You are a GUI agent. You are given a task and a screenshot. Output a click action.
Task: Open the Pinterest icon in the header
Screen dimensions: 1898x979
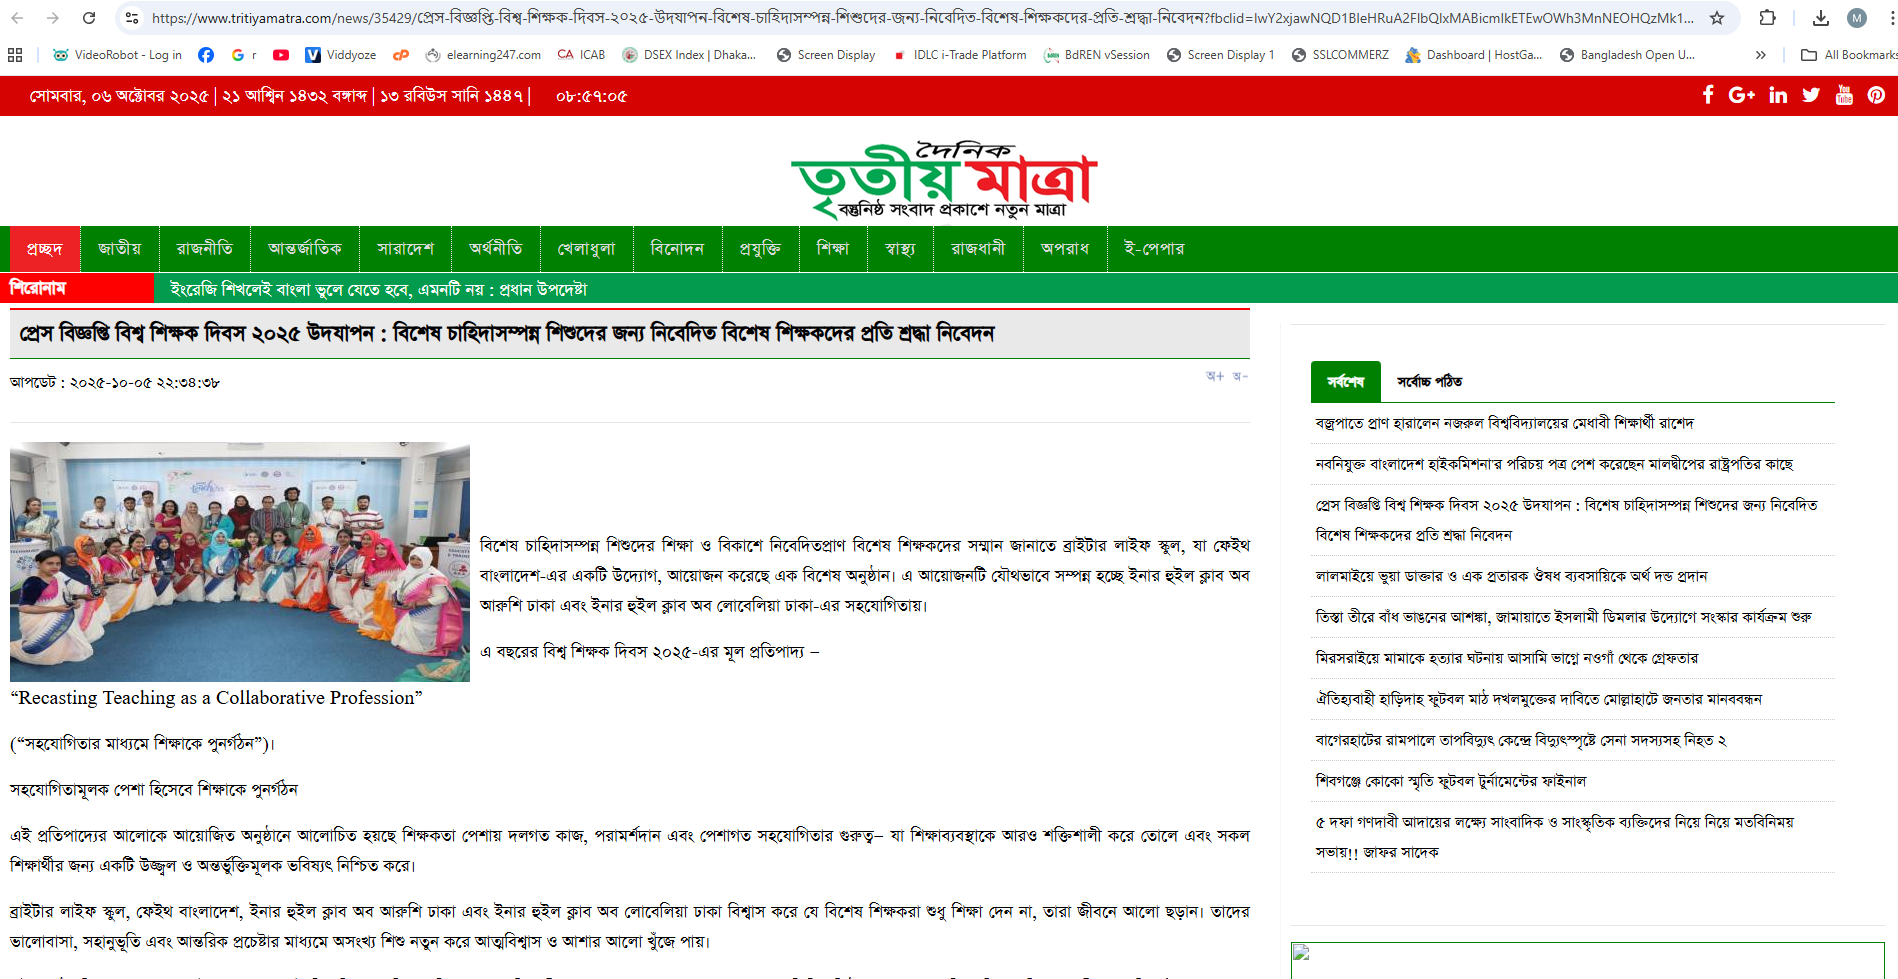1876,95
